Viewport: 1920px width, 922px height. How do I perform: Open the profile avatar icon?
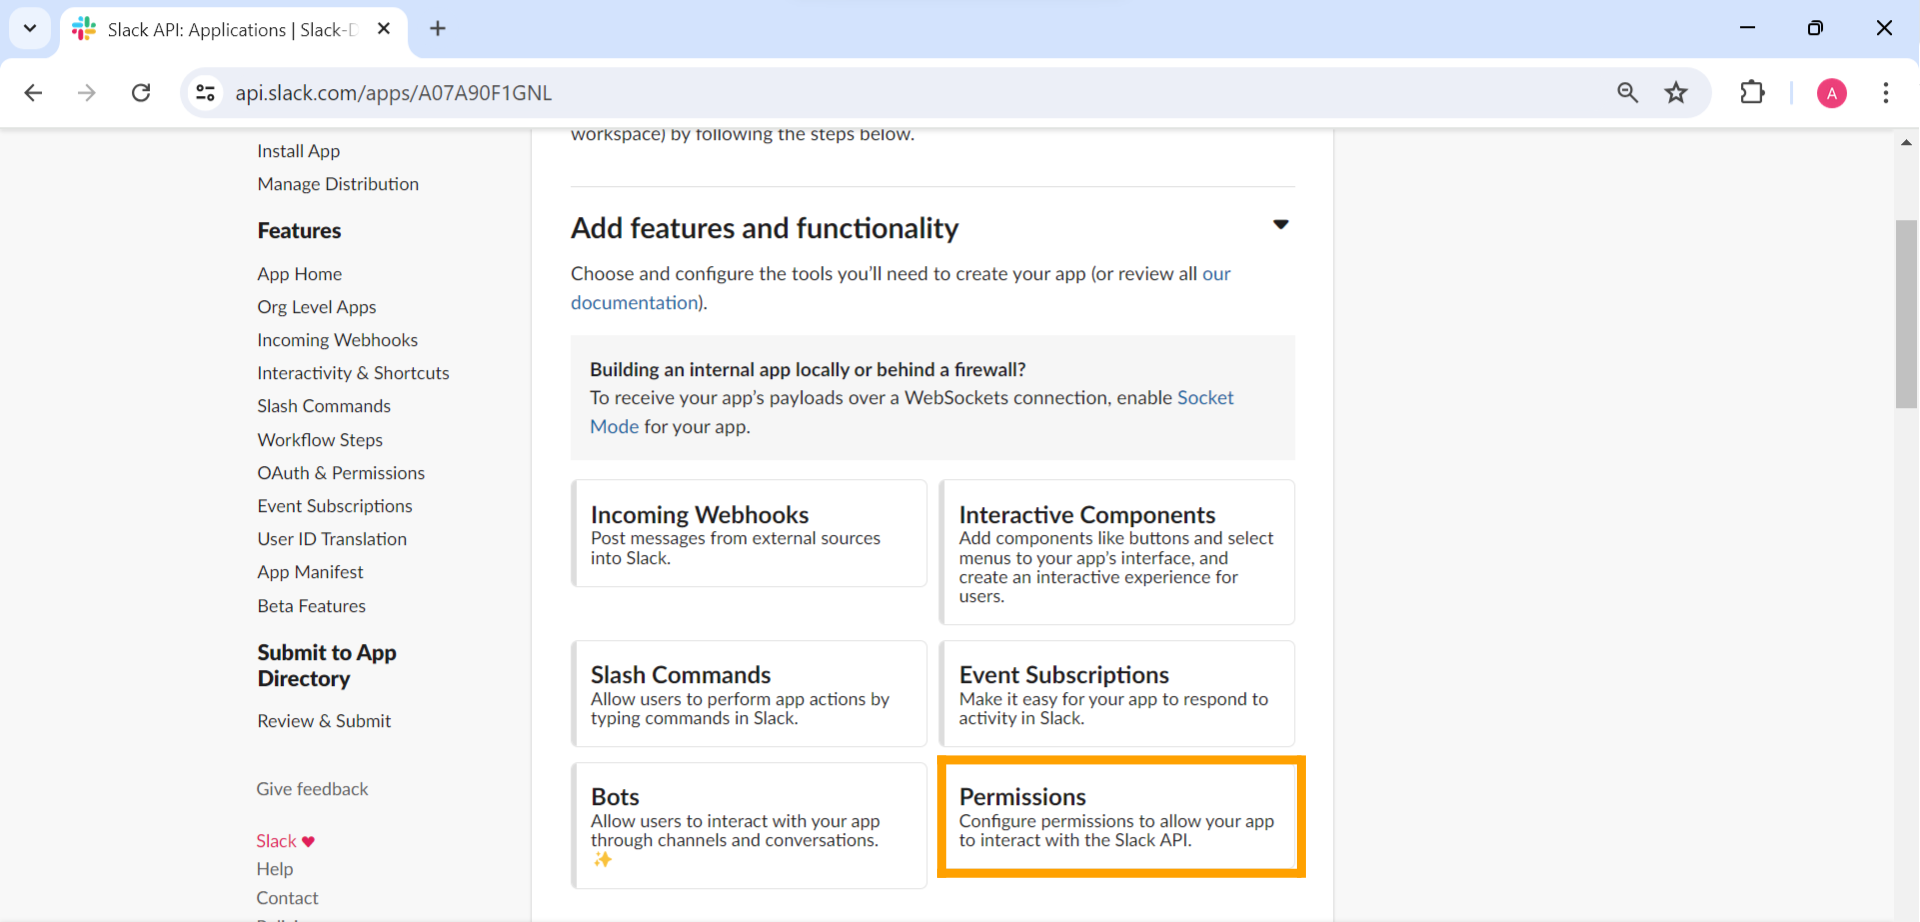click(x=1831, y=93)
